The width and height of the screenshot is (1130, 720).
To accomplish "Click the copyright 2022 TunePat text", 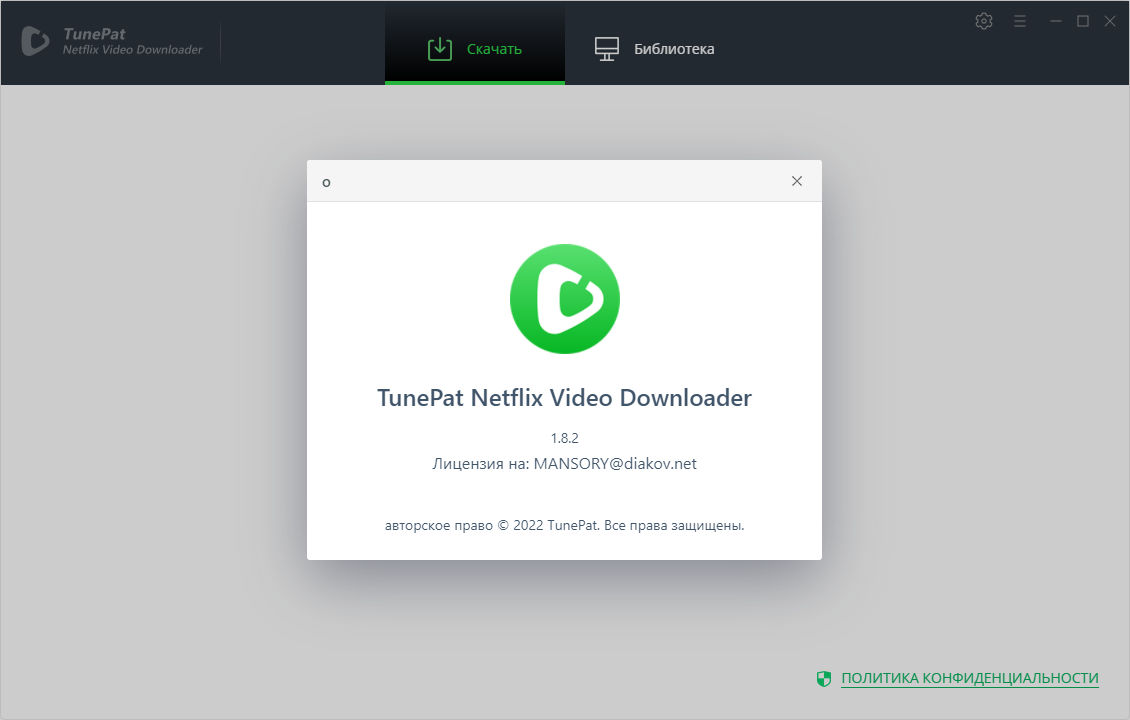I will [565, 524].
